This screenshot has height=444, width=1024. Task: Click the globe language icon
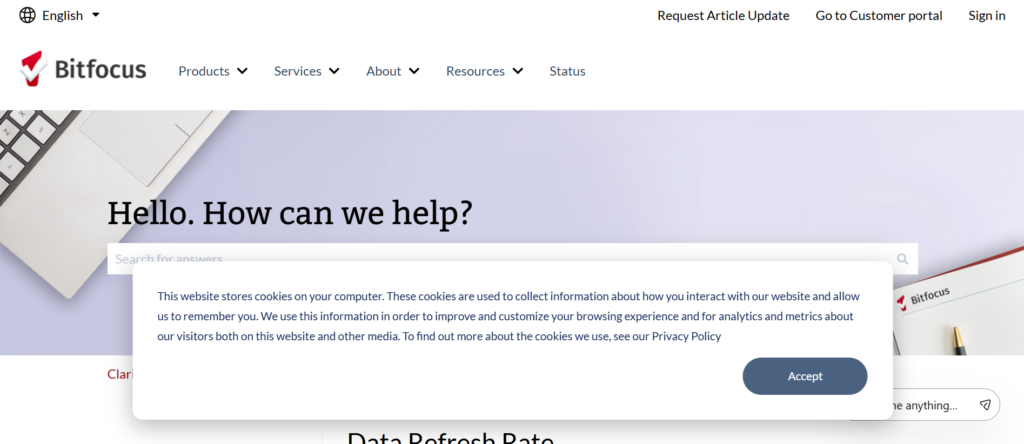point(27,15)
